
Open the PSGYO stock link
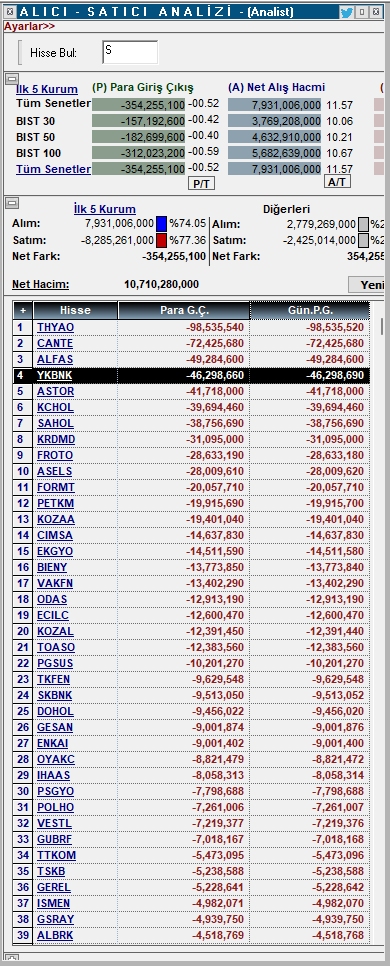55,792
